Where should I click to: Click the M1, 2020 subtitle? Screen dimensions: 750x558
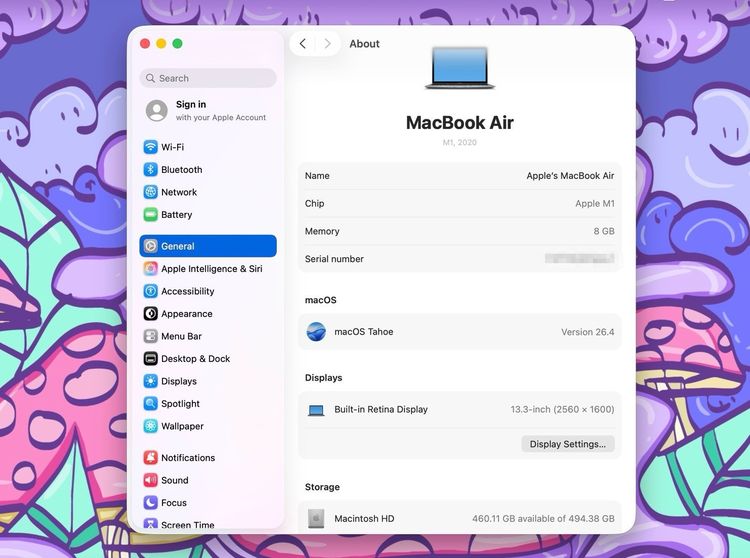pos(460,142)
